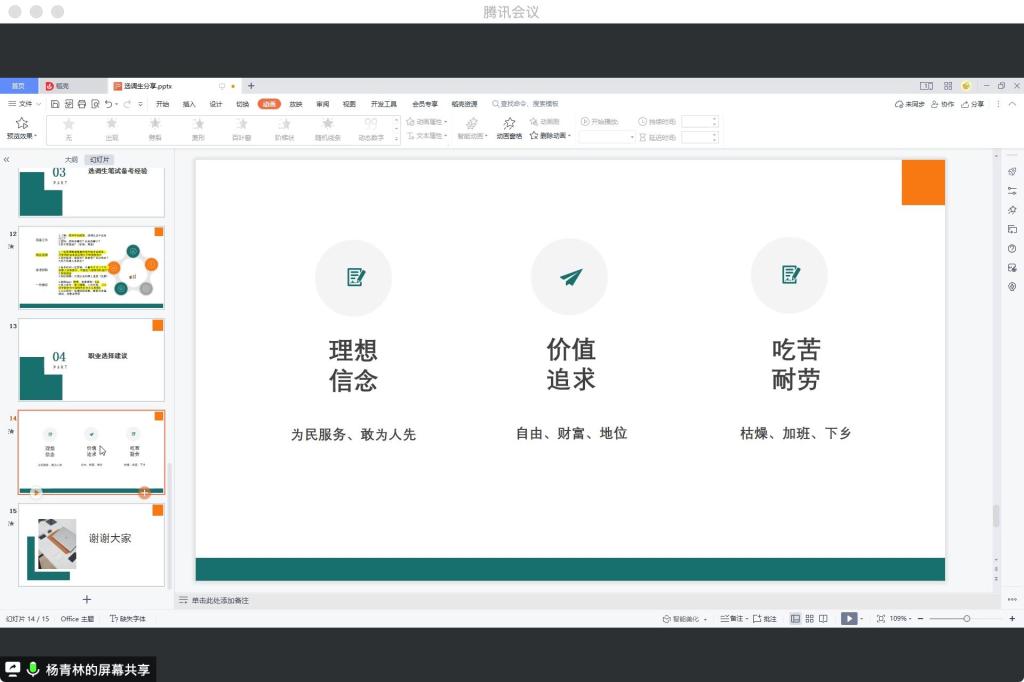
Task: Start slideshow from status bar play button
Action: pos(849,619)
